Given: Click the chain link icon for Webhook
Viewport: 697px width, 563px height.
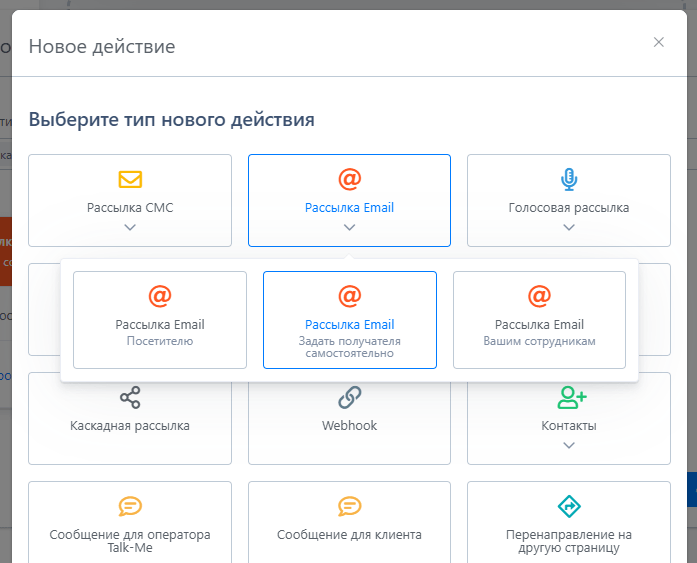Looking at the screenshot, I should pos(349,397).
